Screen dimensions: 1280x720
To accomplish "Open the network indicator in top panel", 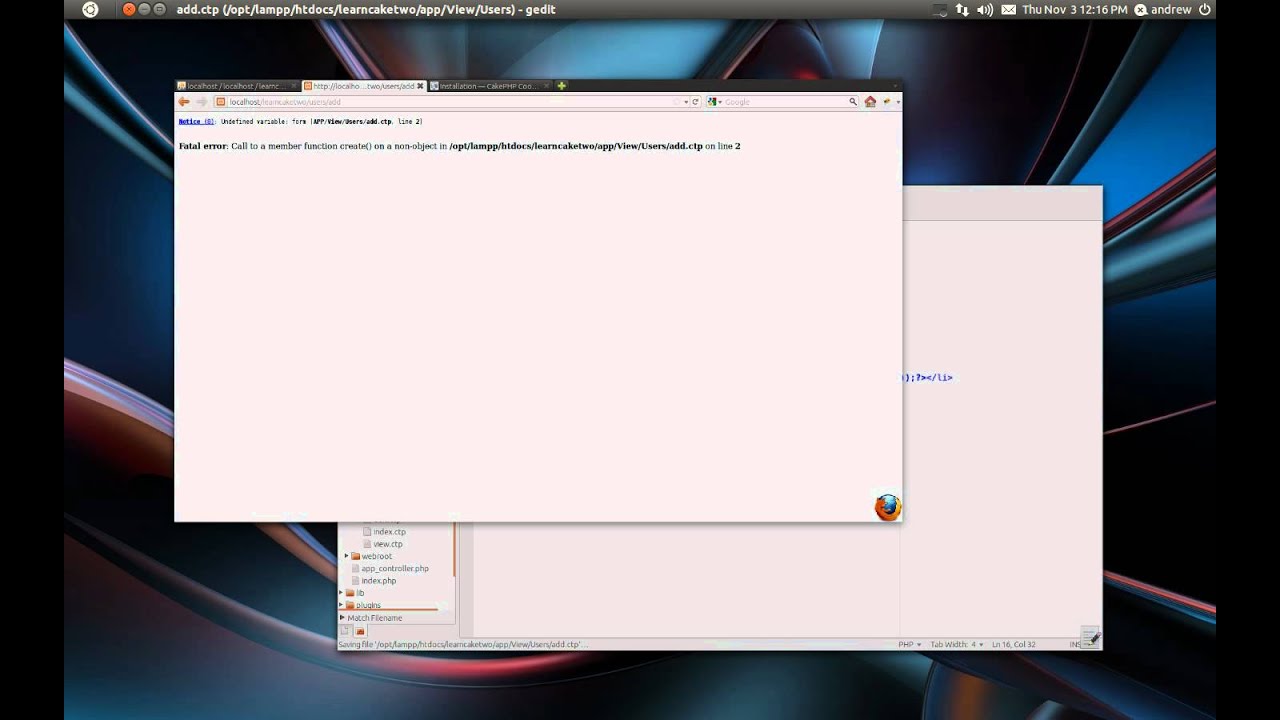I will click(962, 9).
